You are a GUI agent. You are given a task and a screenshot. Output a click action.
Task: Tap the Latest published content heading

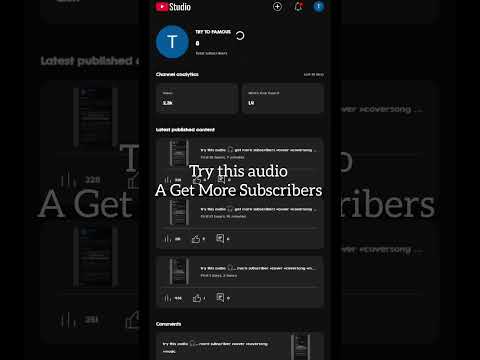pos(185,130)
